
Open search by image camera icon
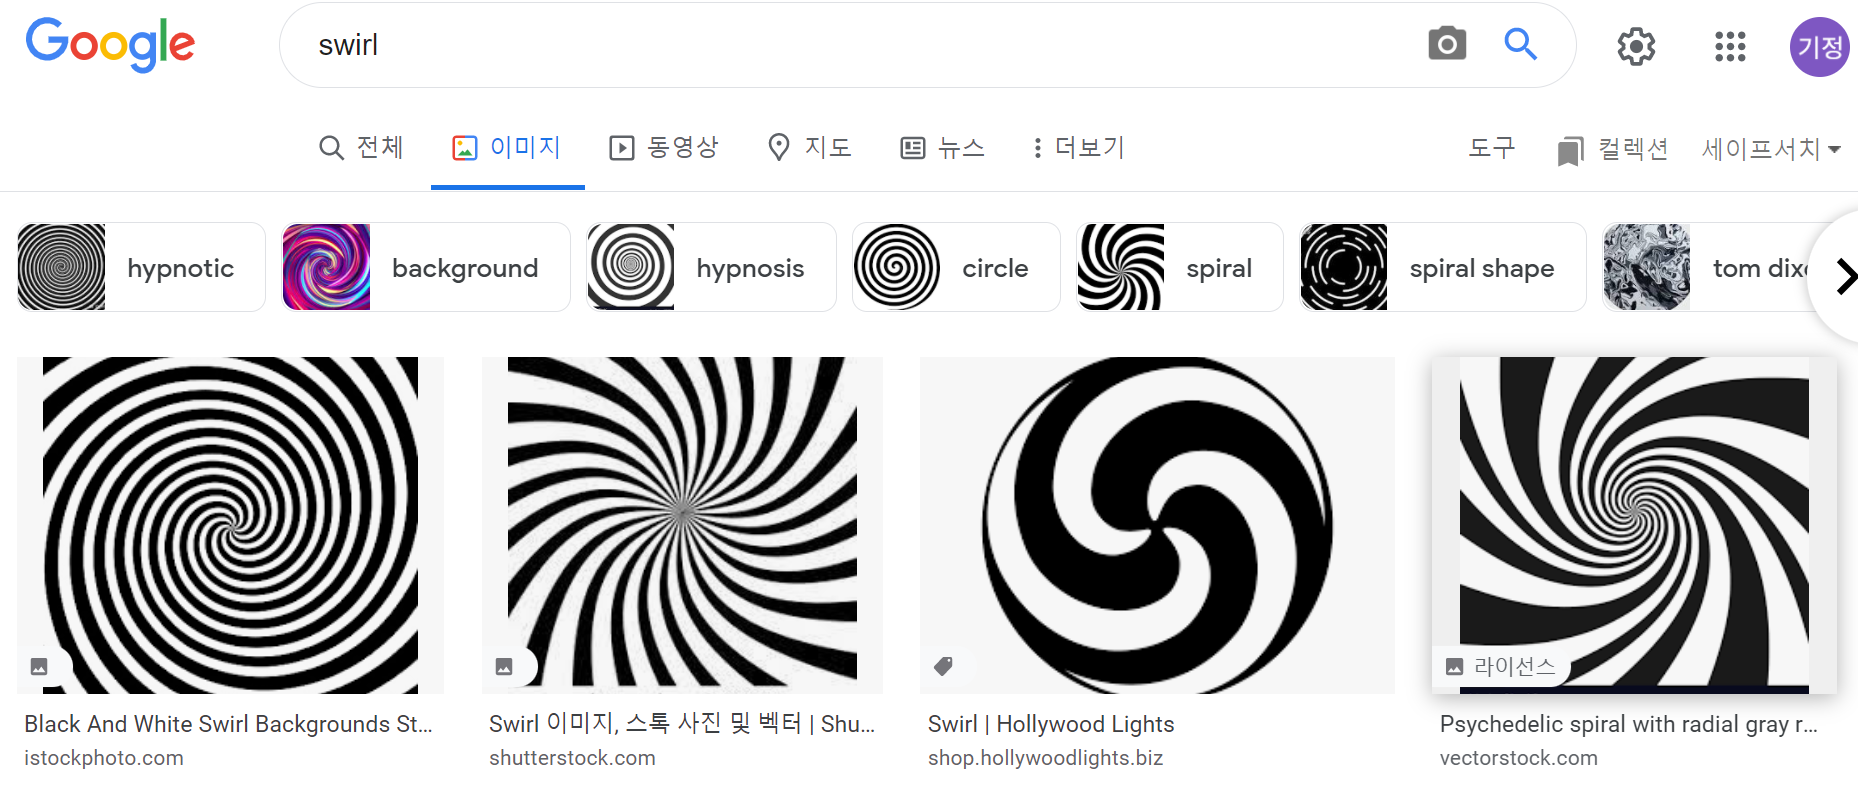pos(1446,44)
